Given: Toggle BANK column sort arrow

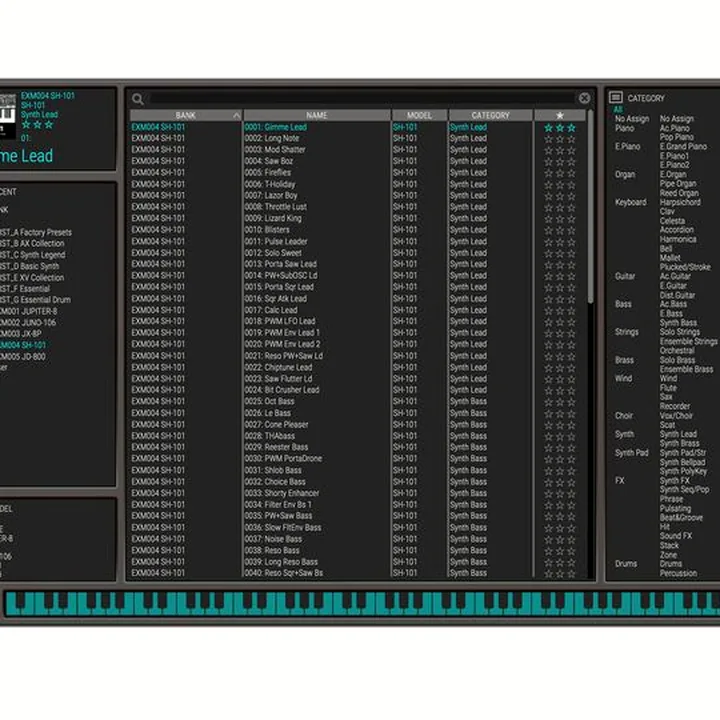Looking at the screenshot, I should pos(236,115).
